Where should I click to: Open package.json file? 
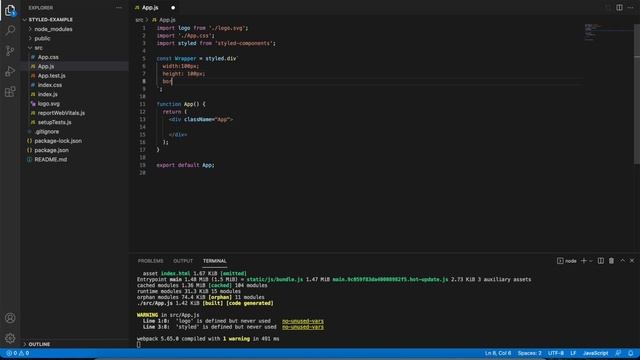51,150
